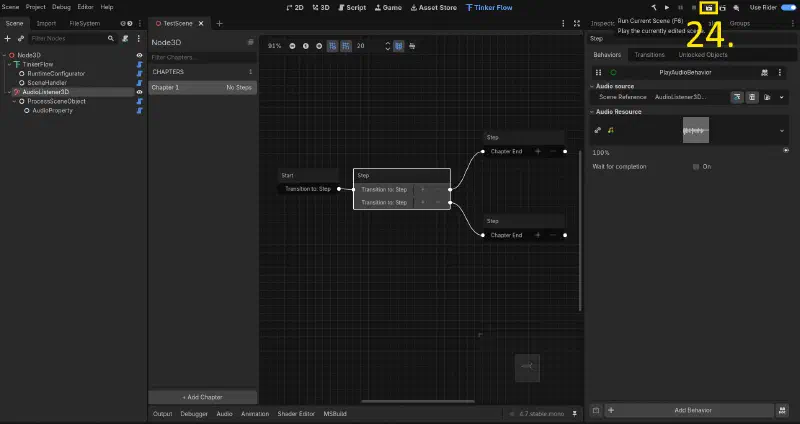Image resolution: width=800 pixels, height=424 pixels.
Task: Add a new scene tab
Action: [219, 23]
